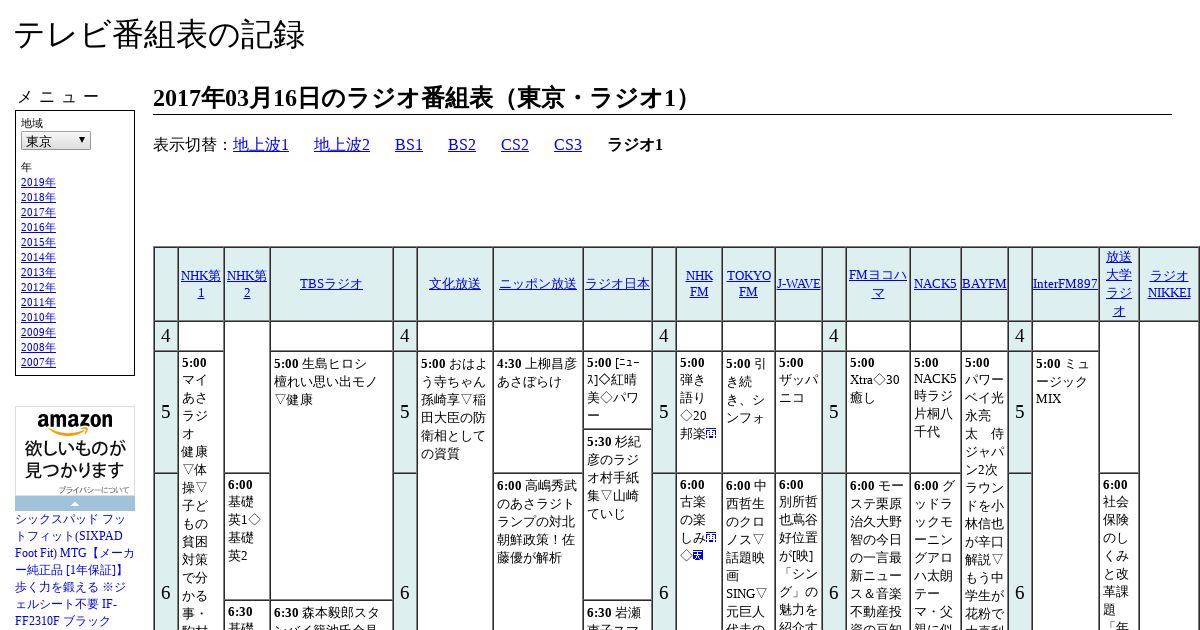Open the 2016年 archive link
1200x630 pixels.
(38, 227)
